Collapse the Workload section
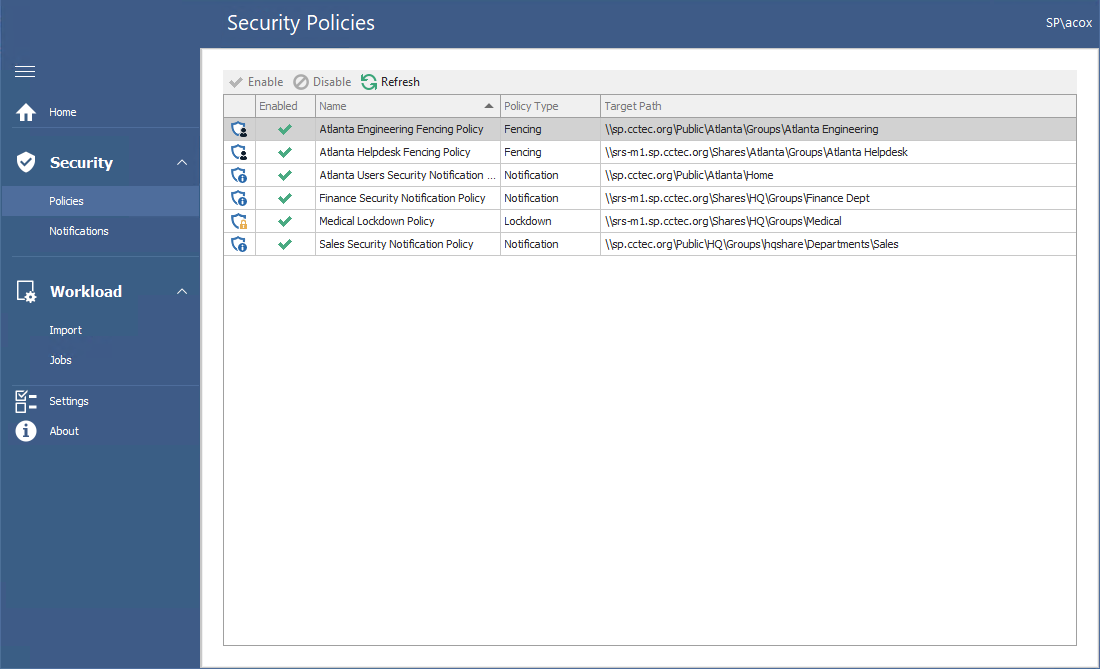 [x=182, y=291]
